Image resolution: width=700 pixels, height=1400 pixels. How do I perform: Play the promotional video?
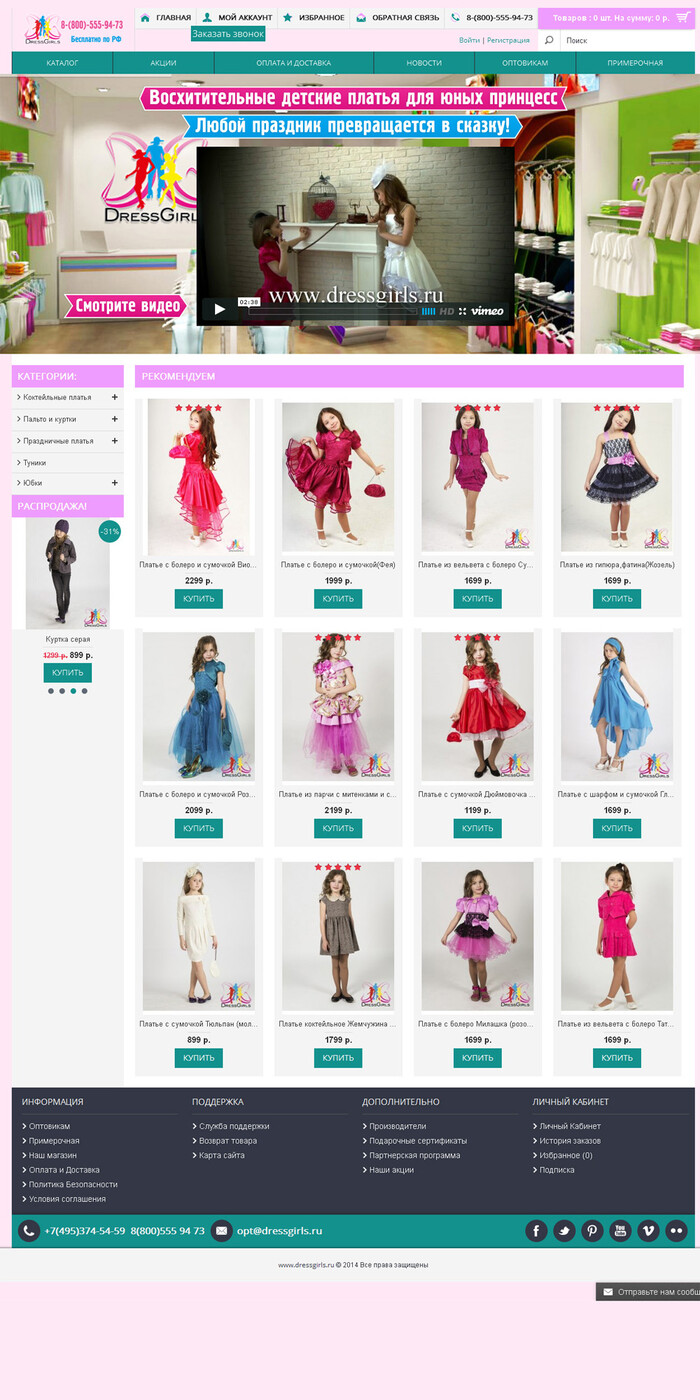pos(219,310)
